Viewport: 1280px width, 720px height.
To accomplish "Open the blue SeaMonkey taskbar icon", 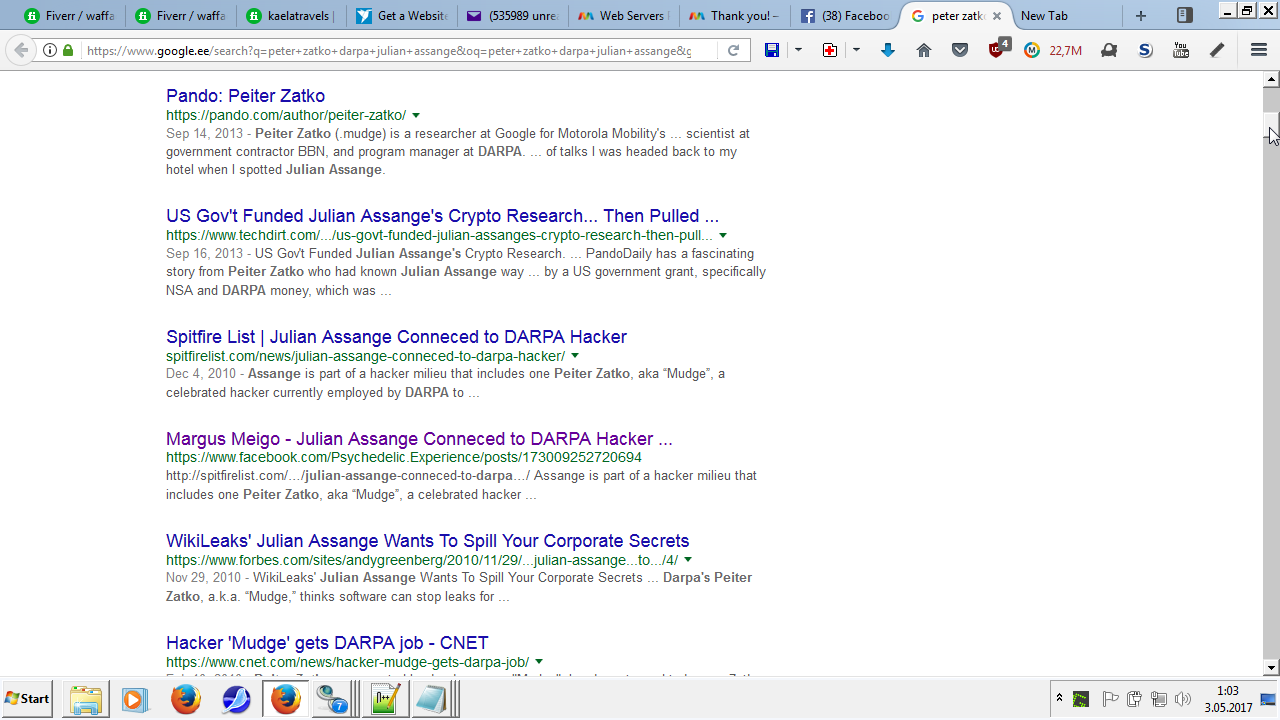I will click(236, 699).
